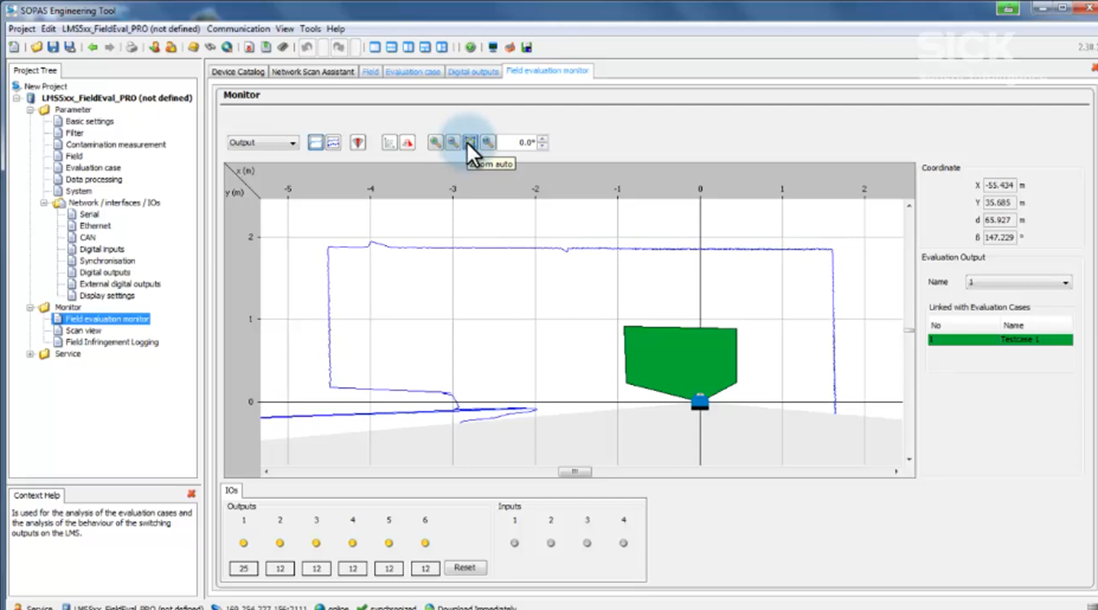Click the horizontal scrollbar below the plot

[574, 471]
